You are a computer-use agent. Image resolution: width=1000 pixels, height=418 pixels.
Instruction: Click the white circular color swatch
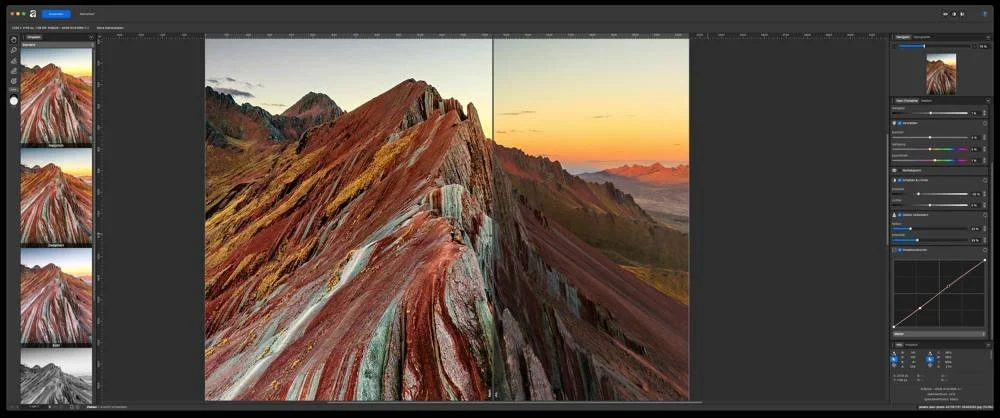[14, 101]
